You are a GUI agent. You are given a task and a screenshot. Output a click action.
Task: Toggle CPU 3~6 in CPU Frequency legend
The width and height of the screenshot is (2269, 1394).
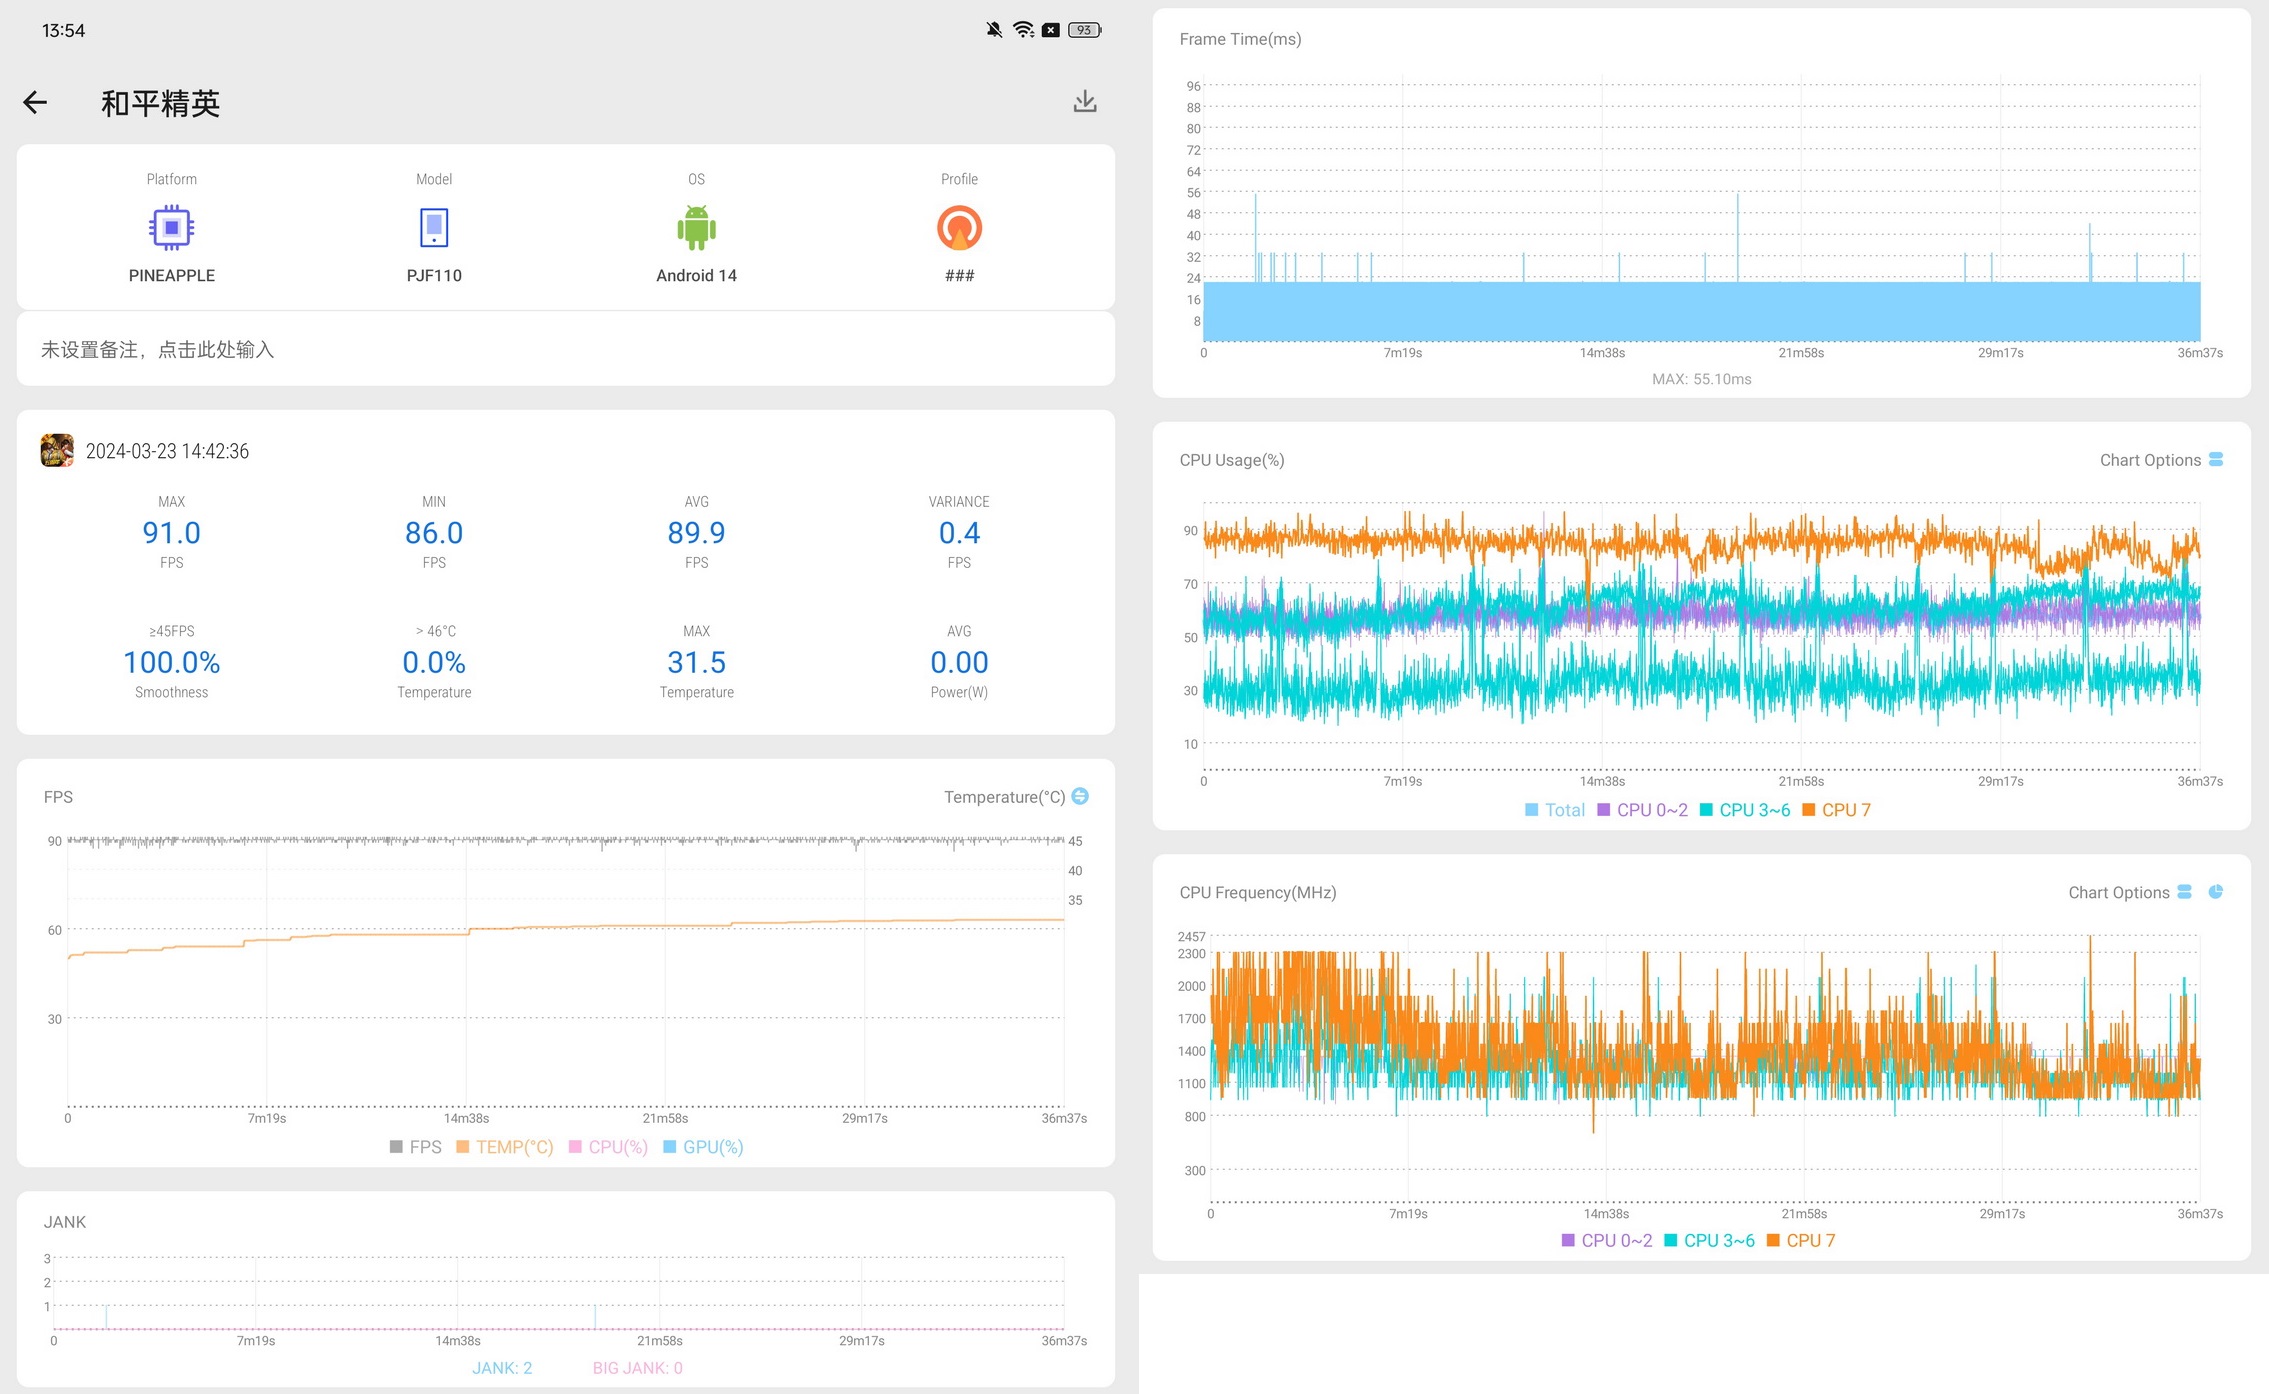tap(1709, 1240)
